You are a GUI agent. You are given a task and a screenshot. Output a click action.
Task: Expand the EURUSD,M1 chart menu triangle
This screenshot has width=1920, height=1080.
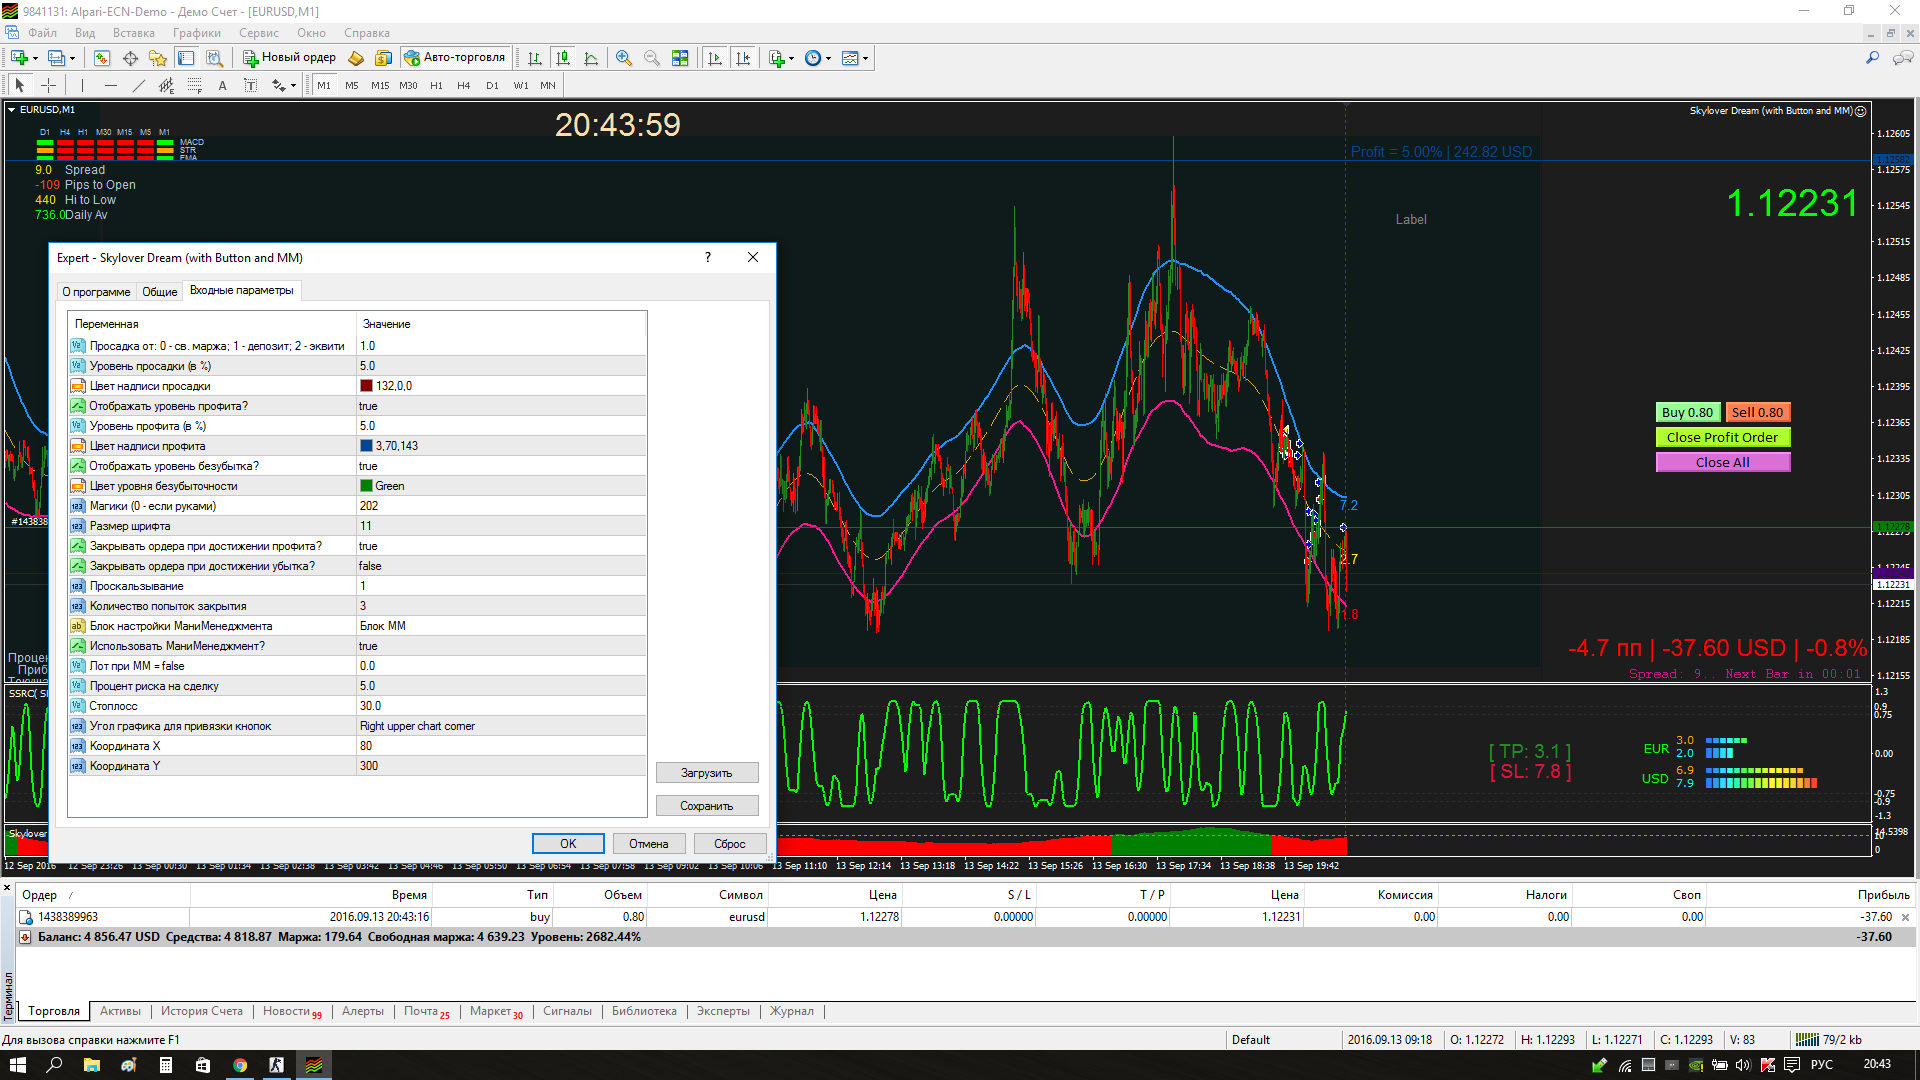[12, 110]
